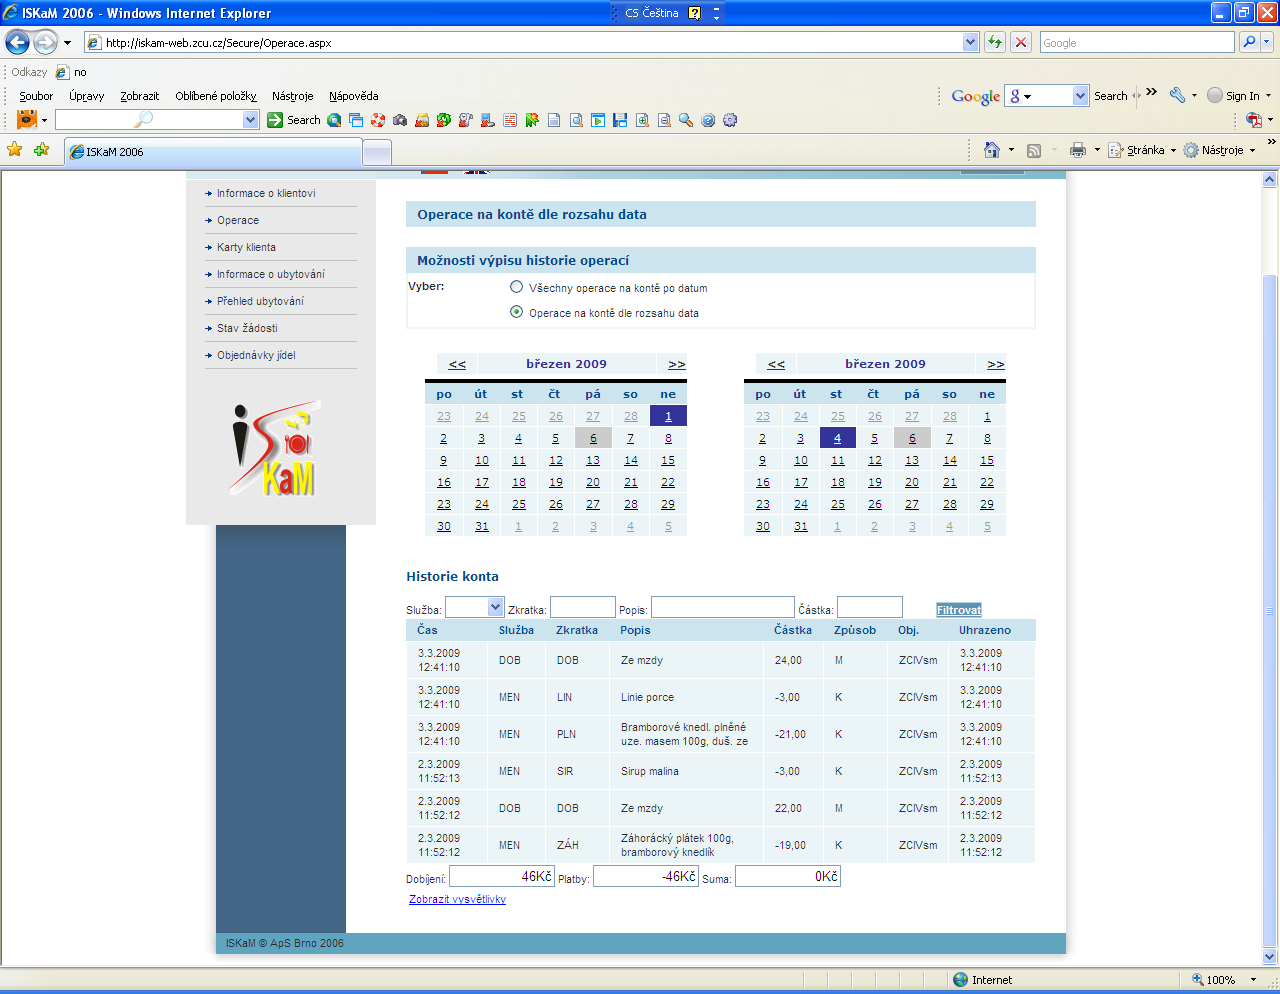Click the orange dog-face toolbar icon
The height and width of the screenshot is (994, 1280).
(27, 120)
